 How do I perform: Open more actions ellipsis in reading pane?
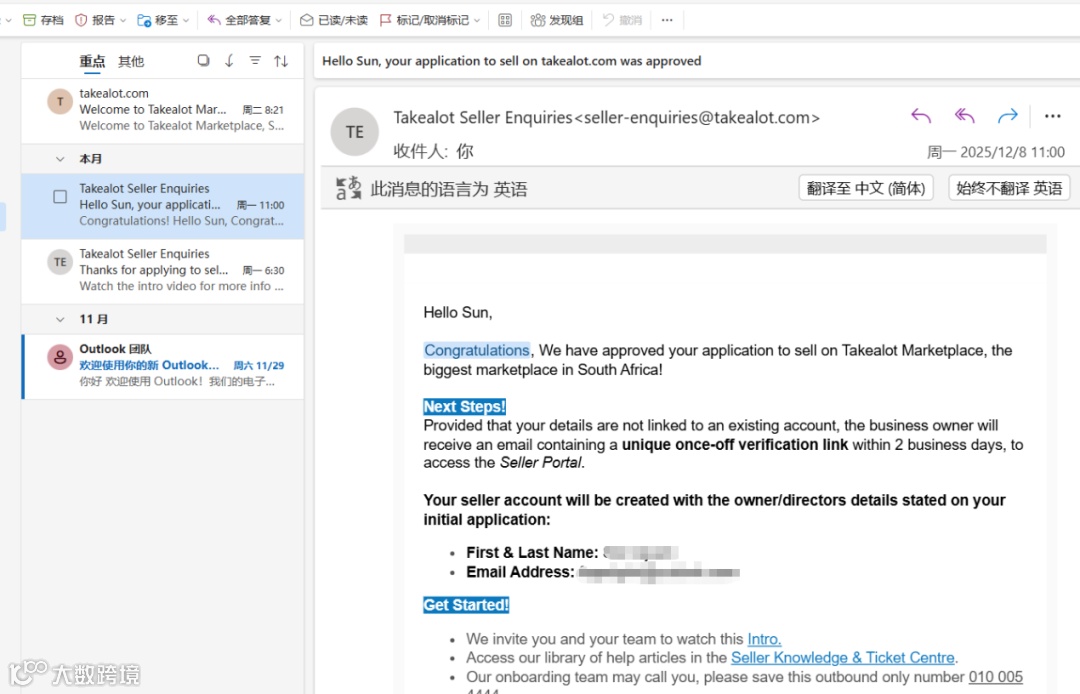(x=1052, y=116)
